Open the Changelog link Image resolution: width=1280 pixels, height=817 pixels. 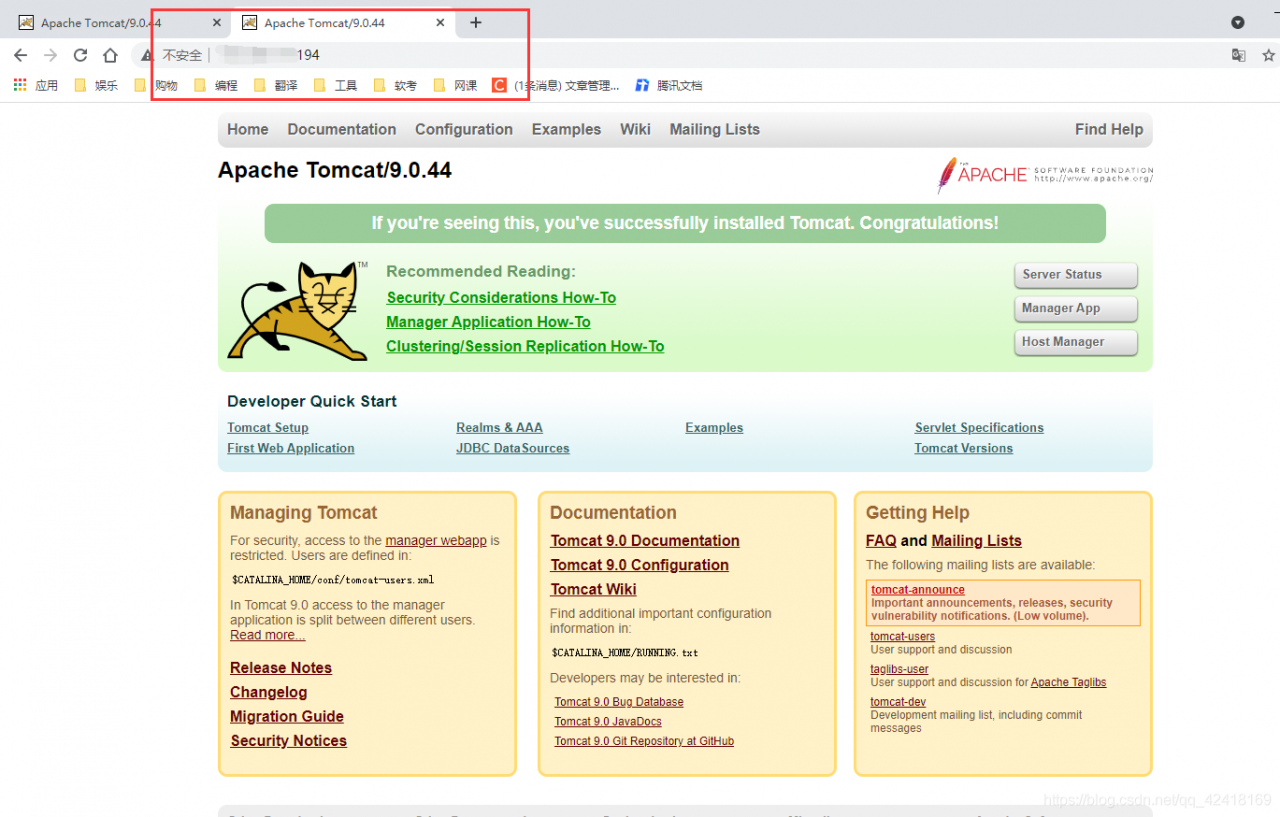click(x=269, y=692)
